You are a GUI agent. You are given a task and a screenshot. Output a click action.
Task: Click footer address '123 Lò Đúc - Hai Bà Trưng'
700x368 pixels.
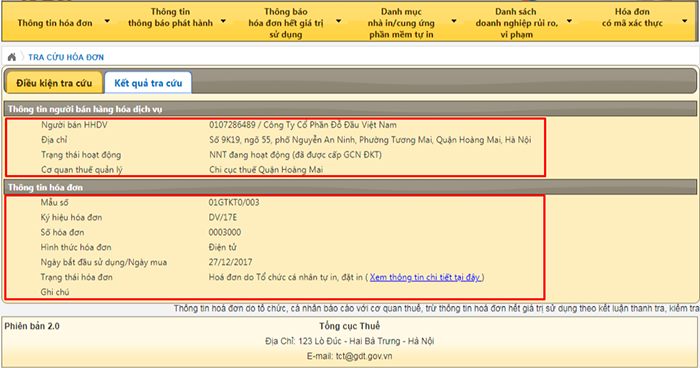(351, 341)
